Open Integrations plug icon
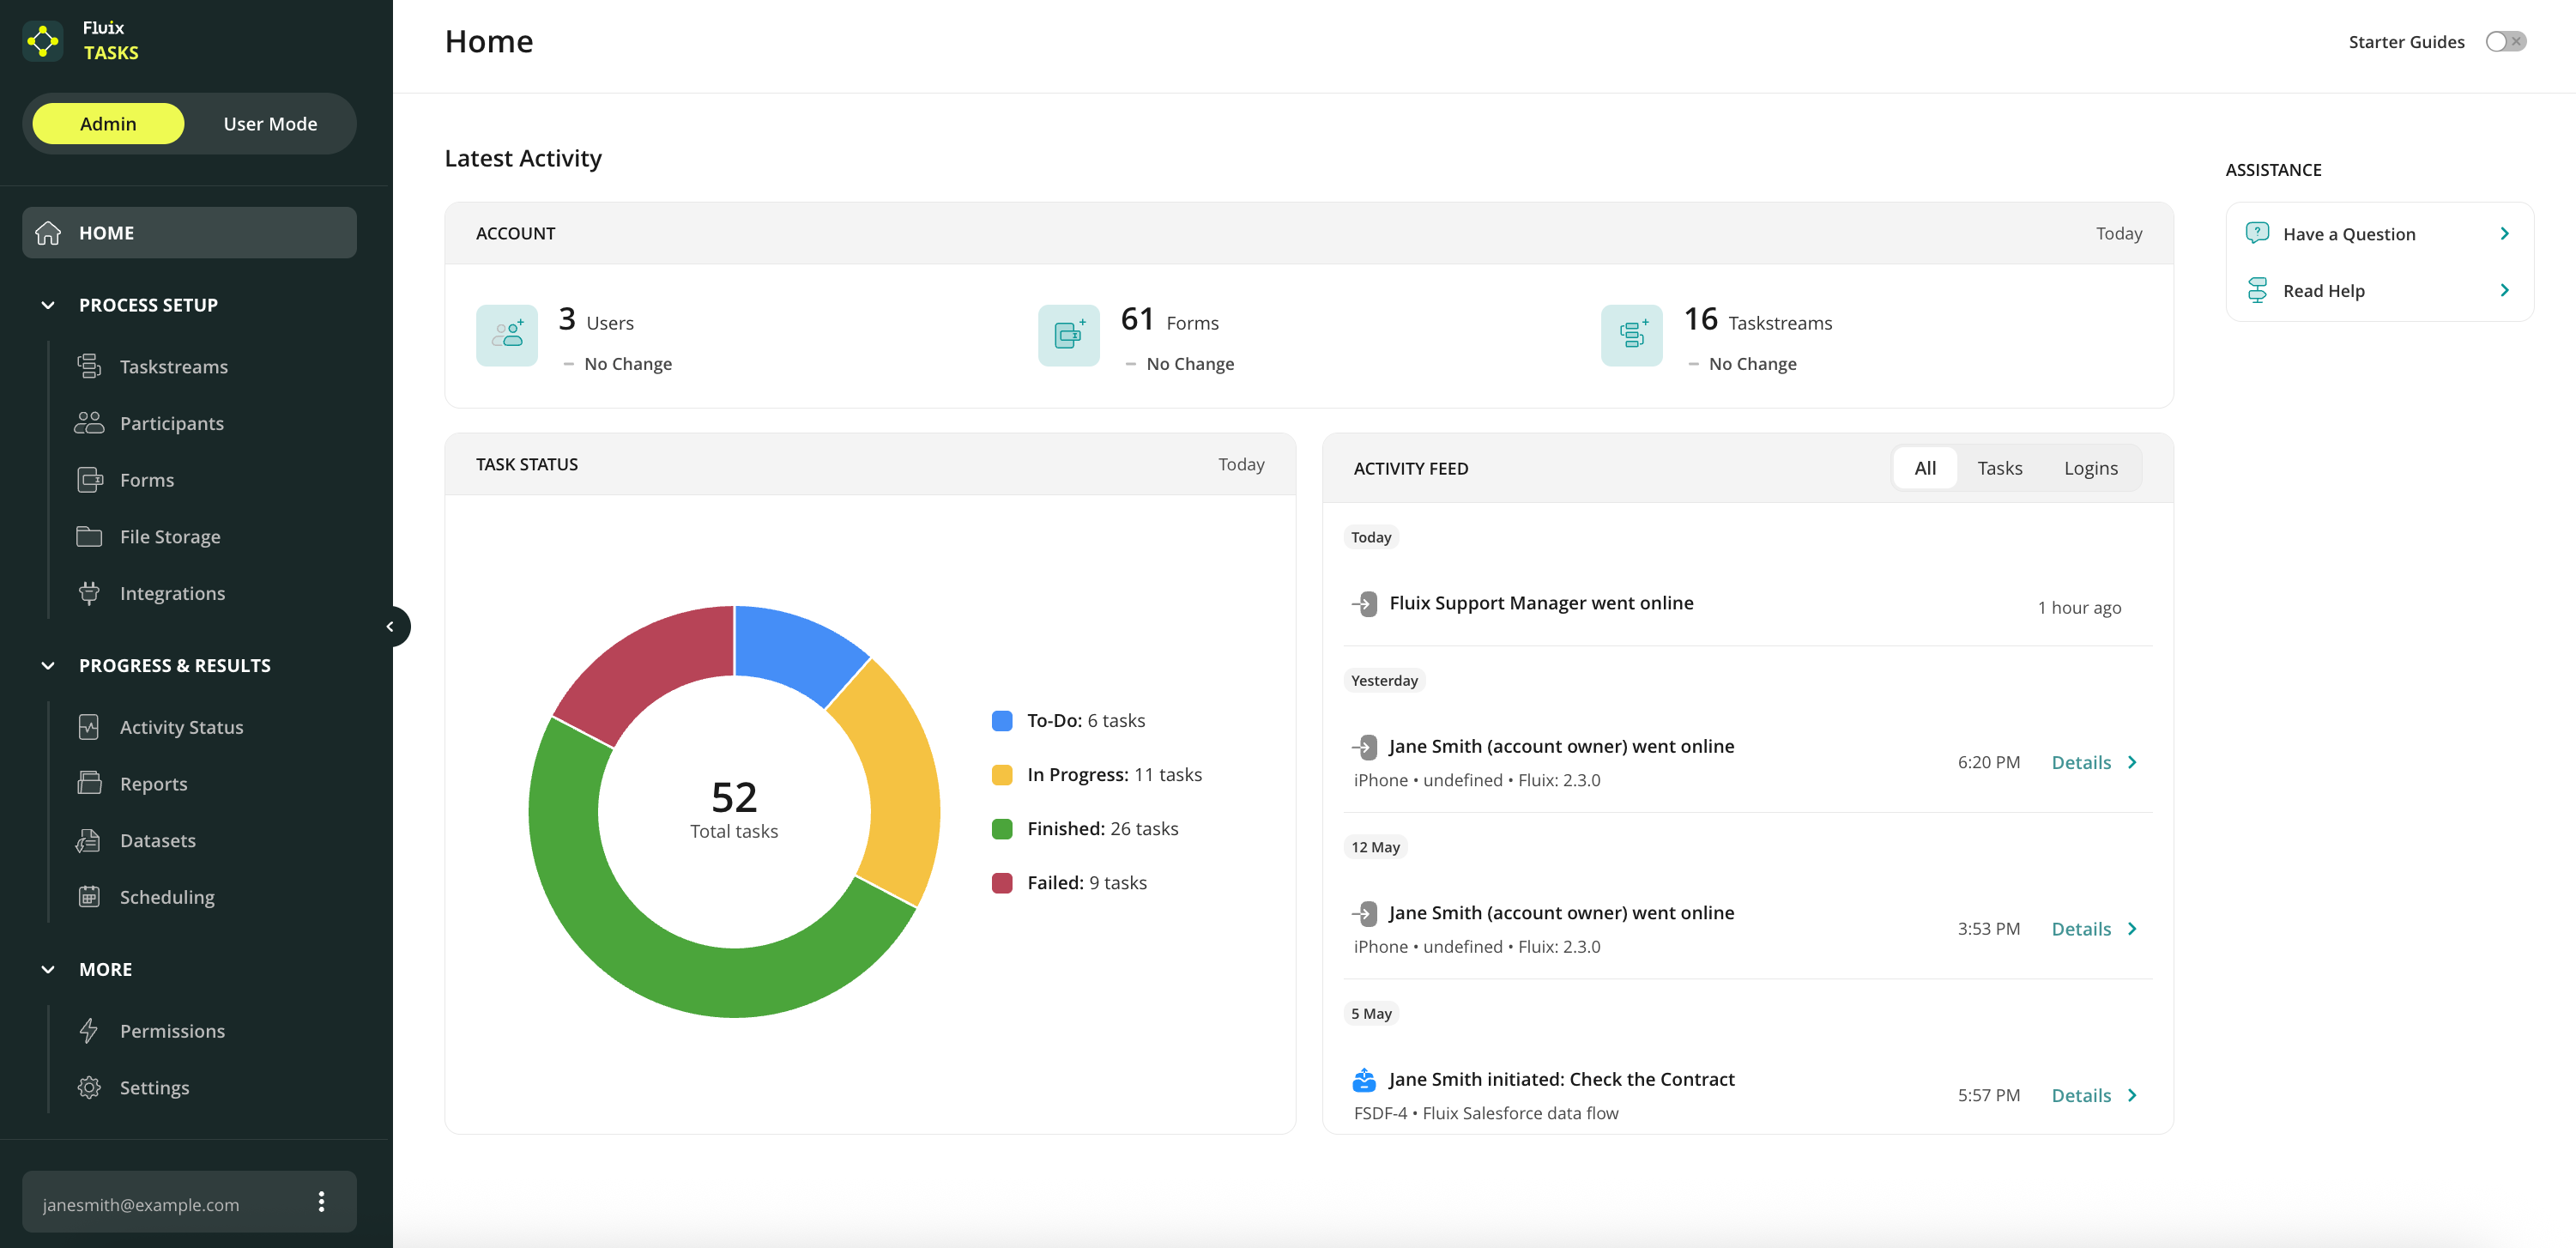 point(89,593)
